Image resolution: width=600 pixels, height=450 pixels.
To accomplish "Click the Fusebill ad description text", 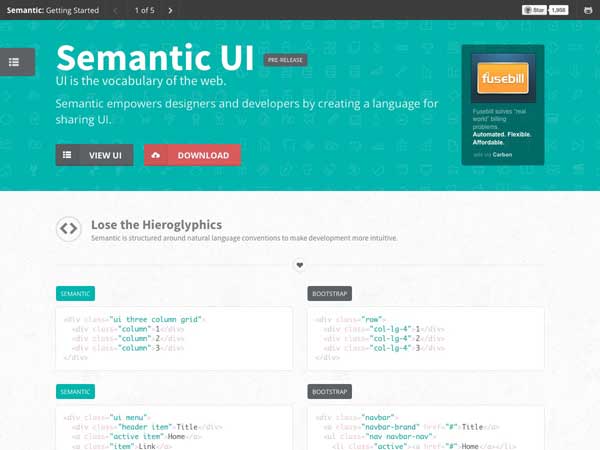I will [x=502, y=127].
